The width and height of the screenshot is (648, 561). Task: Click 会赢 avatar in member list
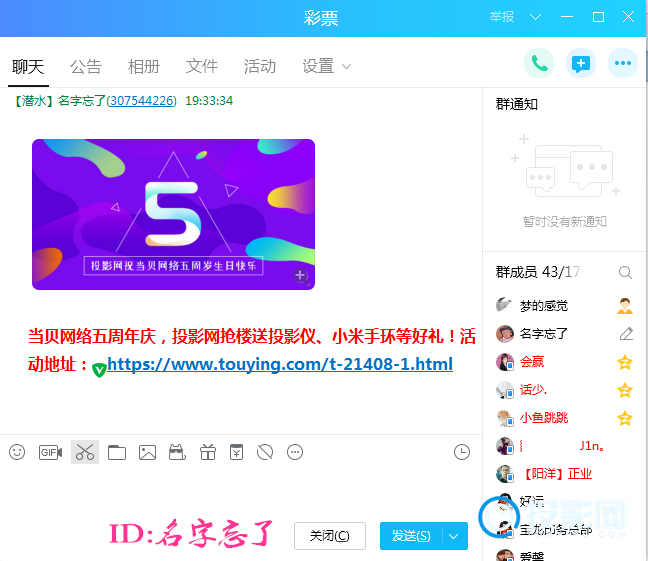(x=505, y=362)
